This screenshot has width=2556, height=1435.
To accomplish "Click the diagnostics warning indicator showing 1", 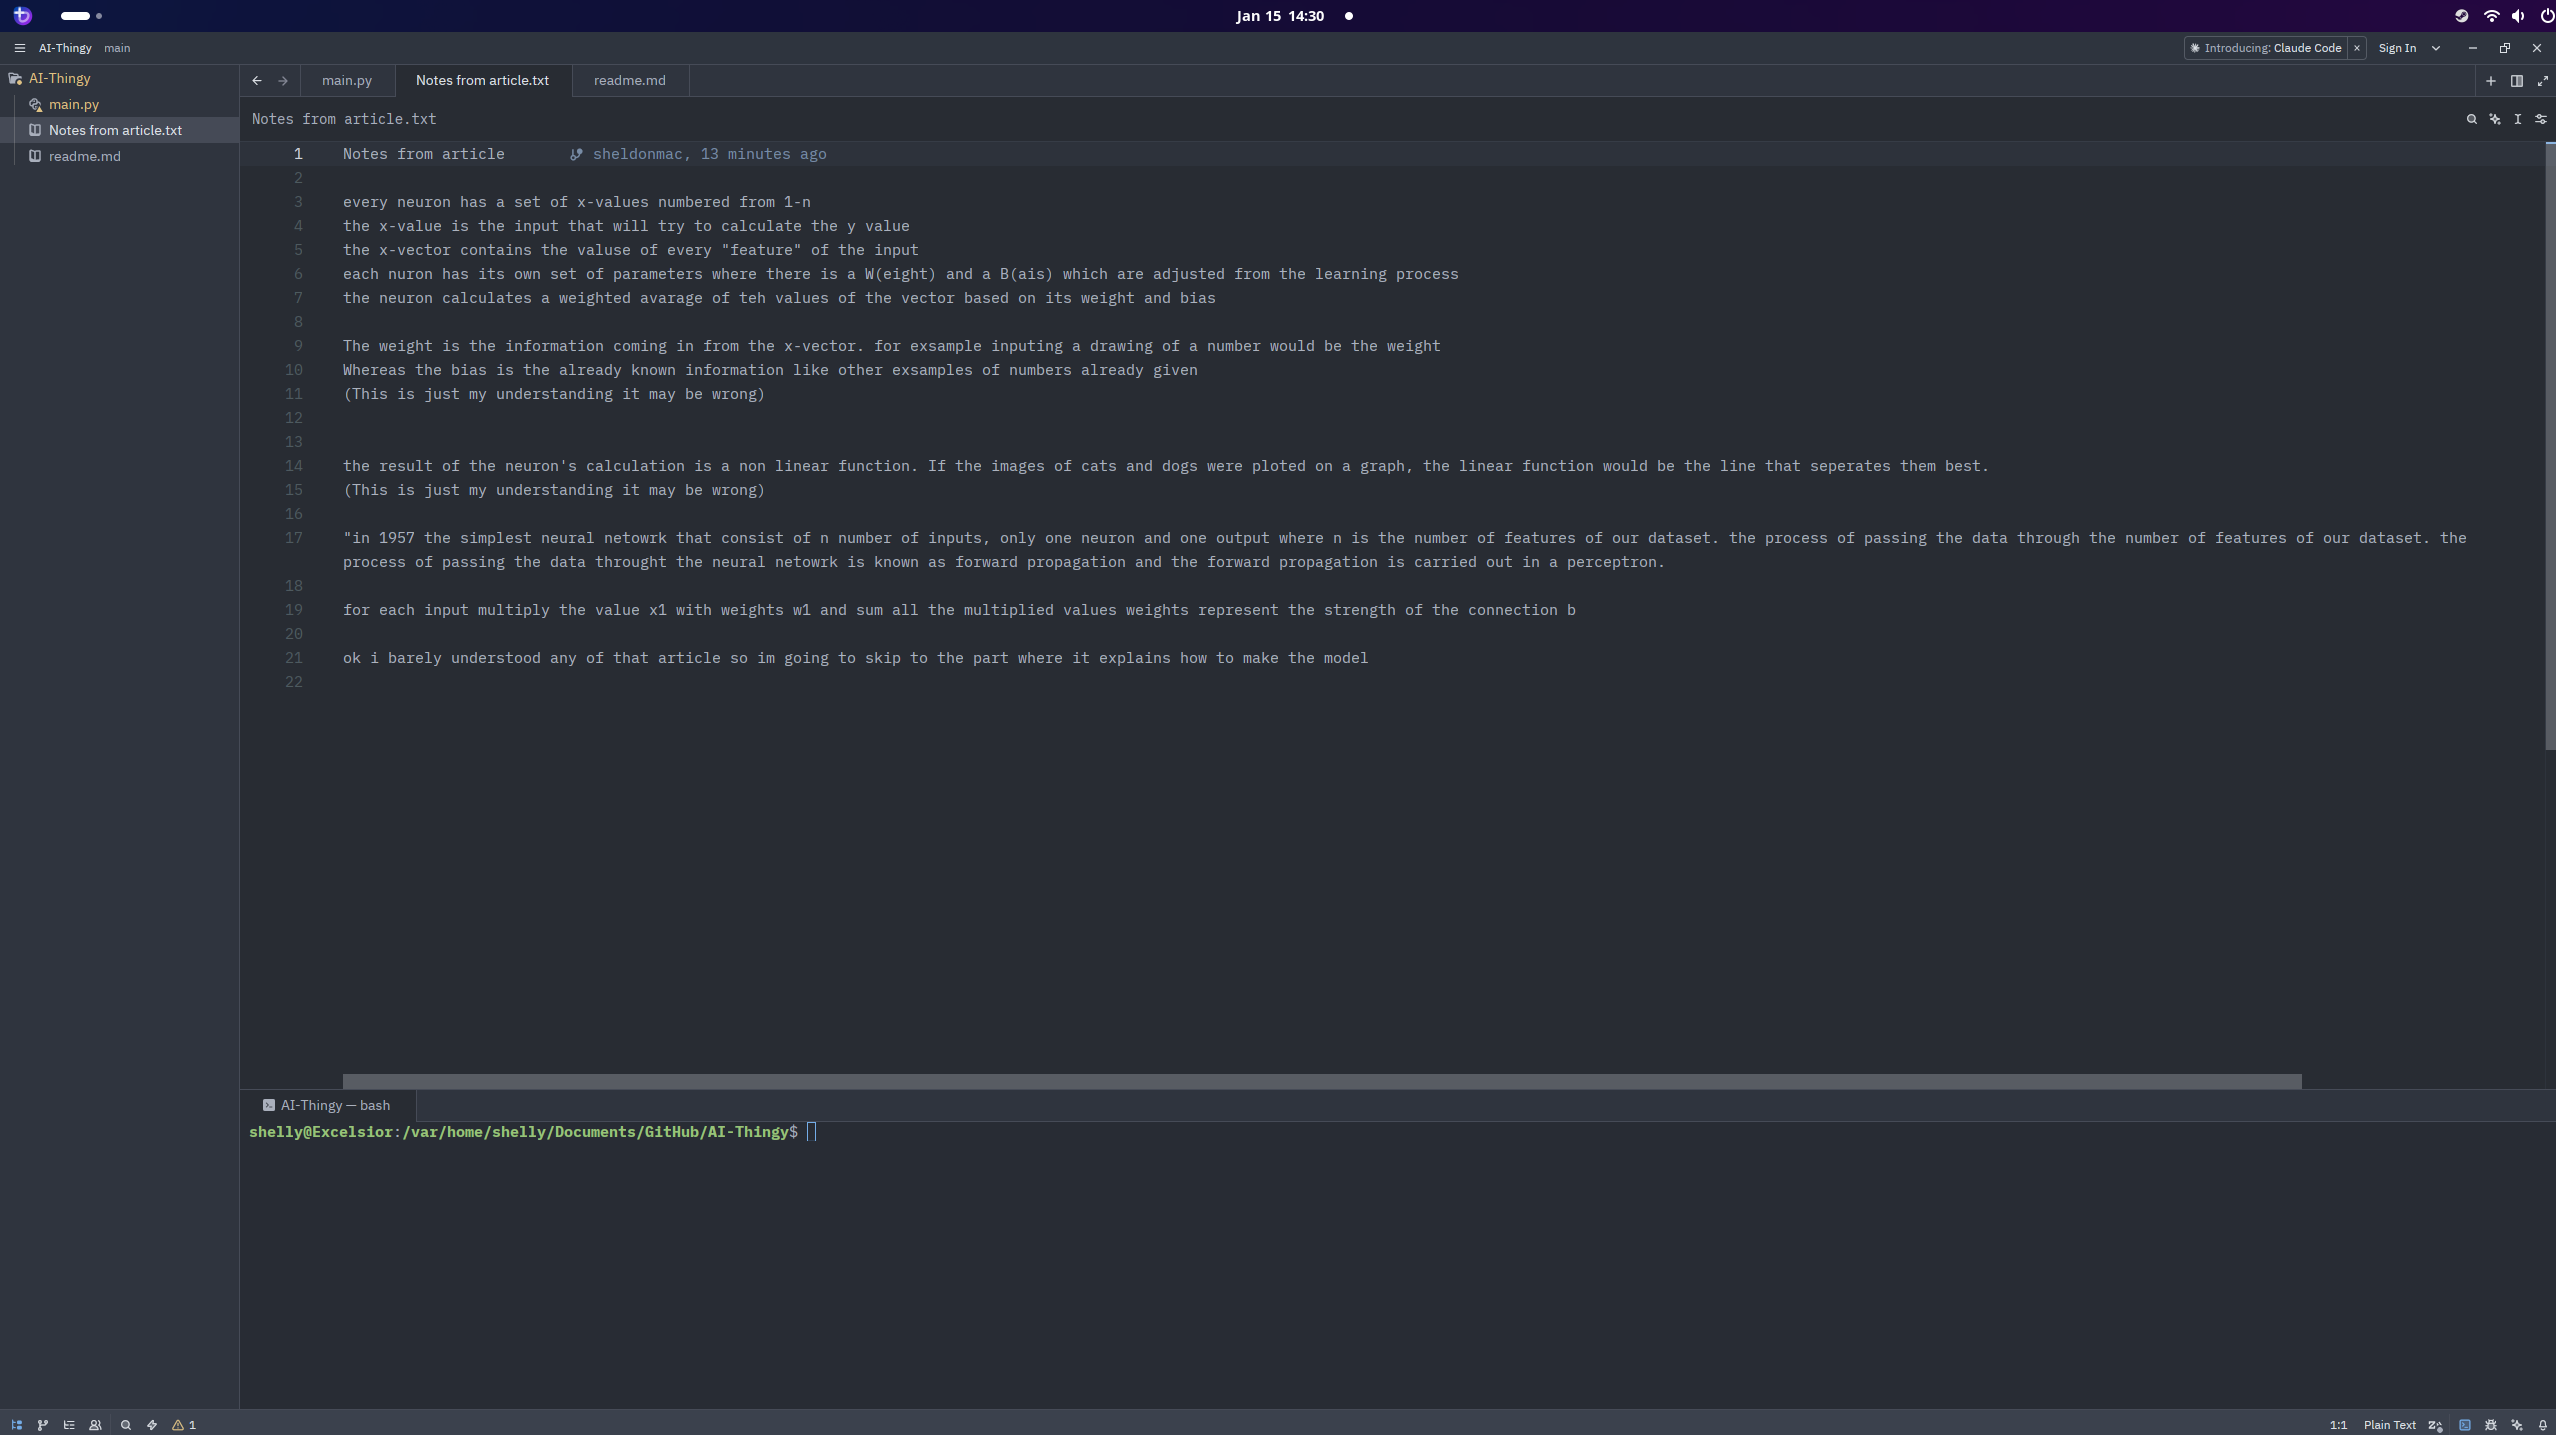I will pos(184,1425).
